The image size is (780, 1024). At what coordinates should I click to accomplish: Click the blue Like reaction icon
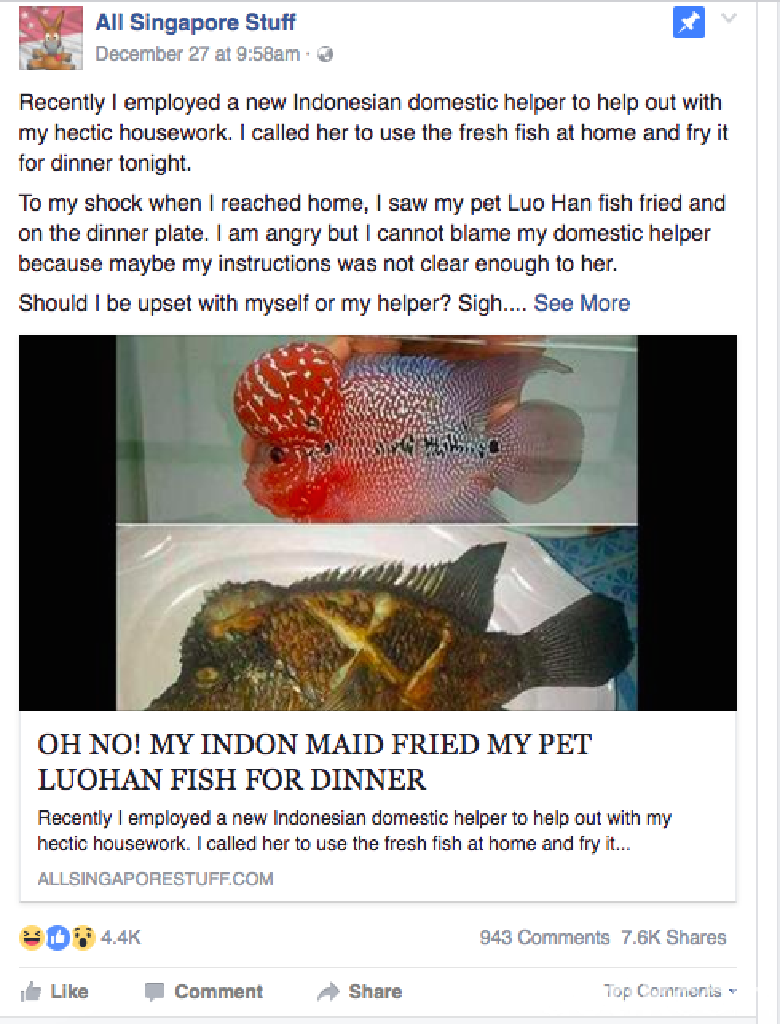click(x=57, y=938)
